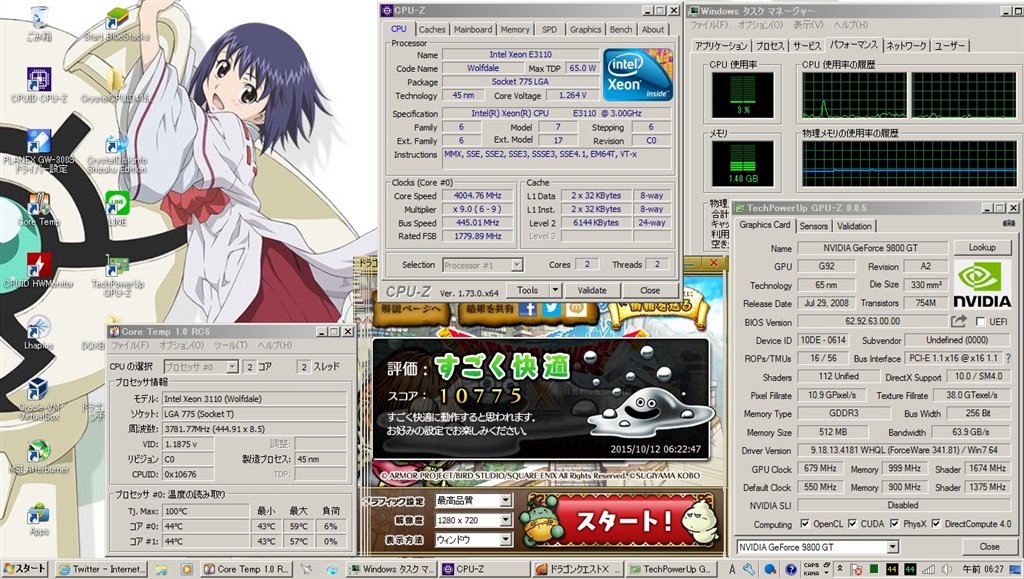Open the Lhaplus desktop icon

pos(39,332)
